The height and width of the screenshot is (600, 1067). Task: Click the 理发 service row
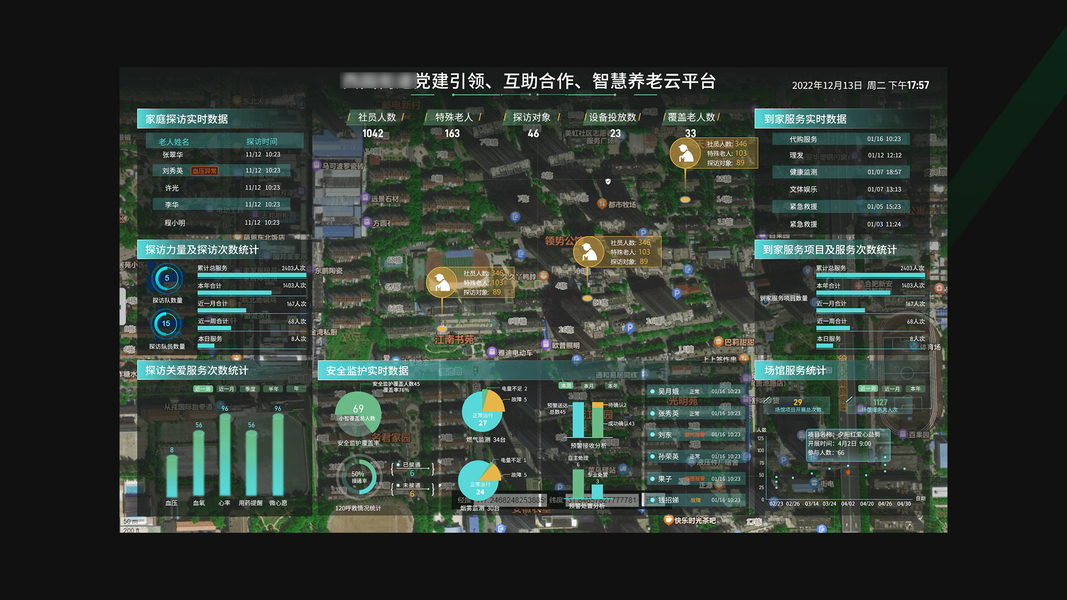(842, 155)
